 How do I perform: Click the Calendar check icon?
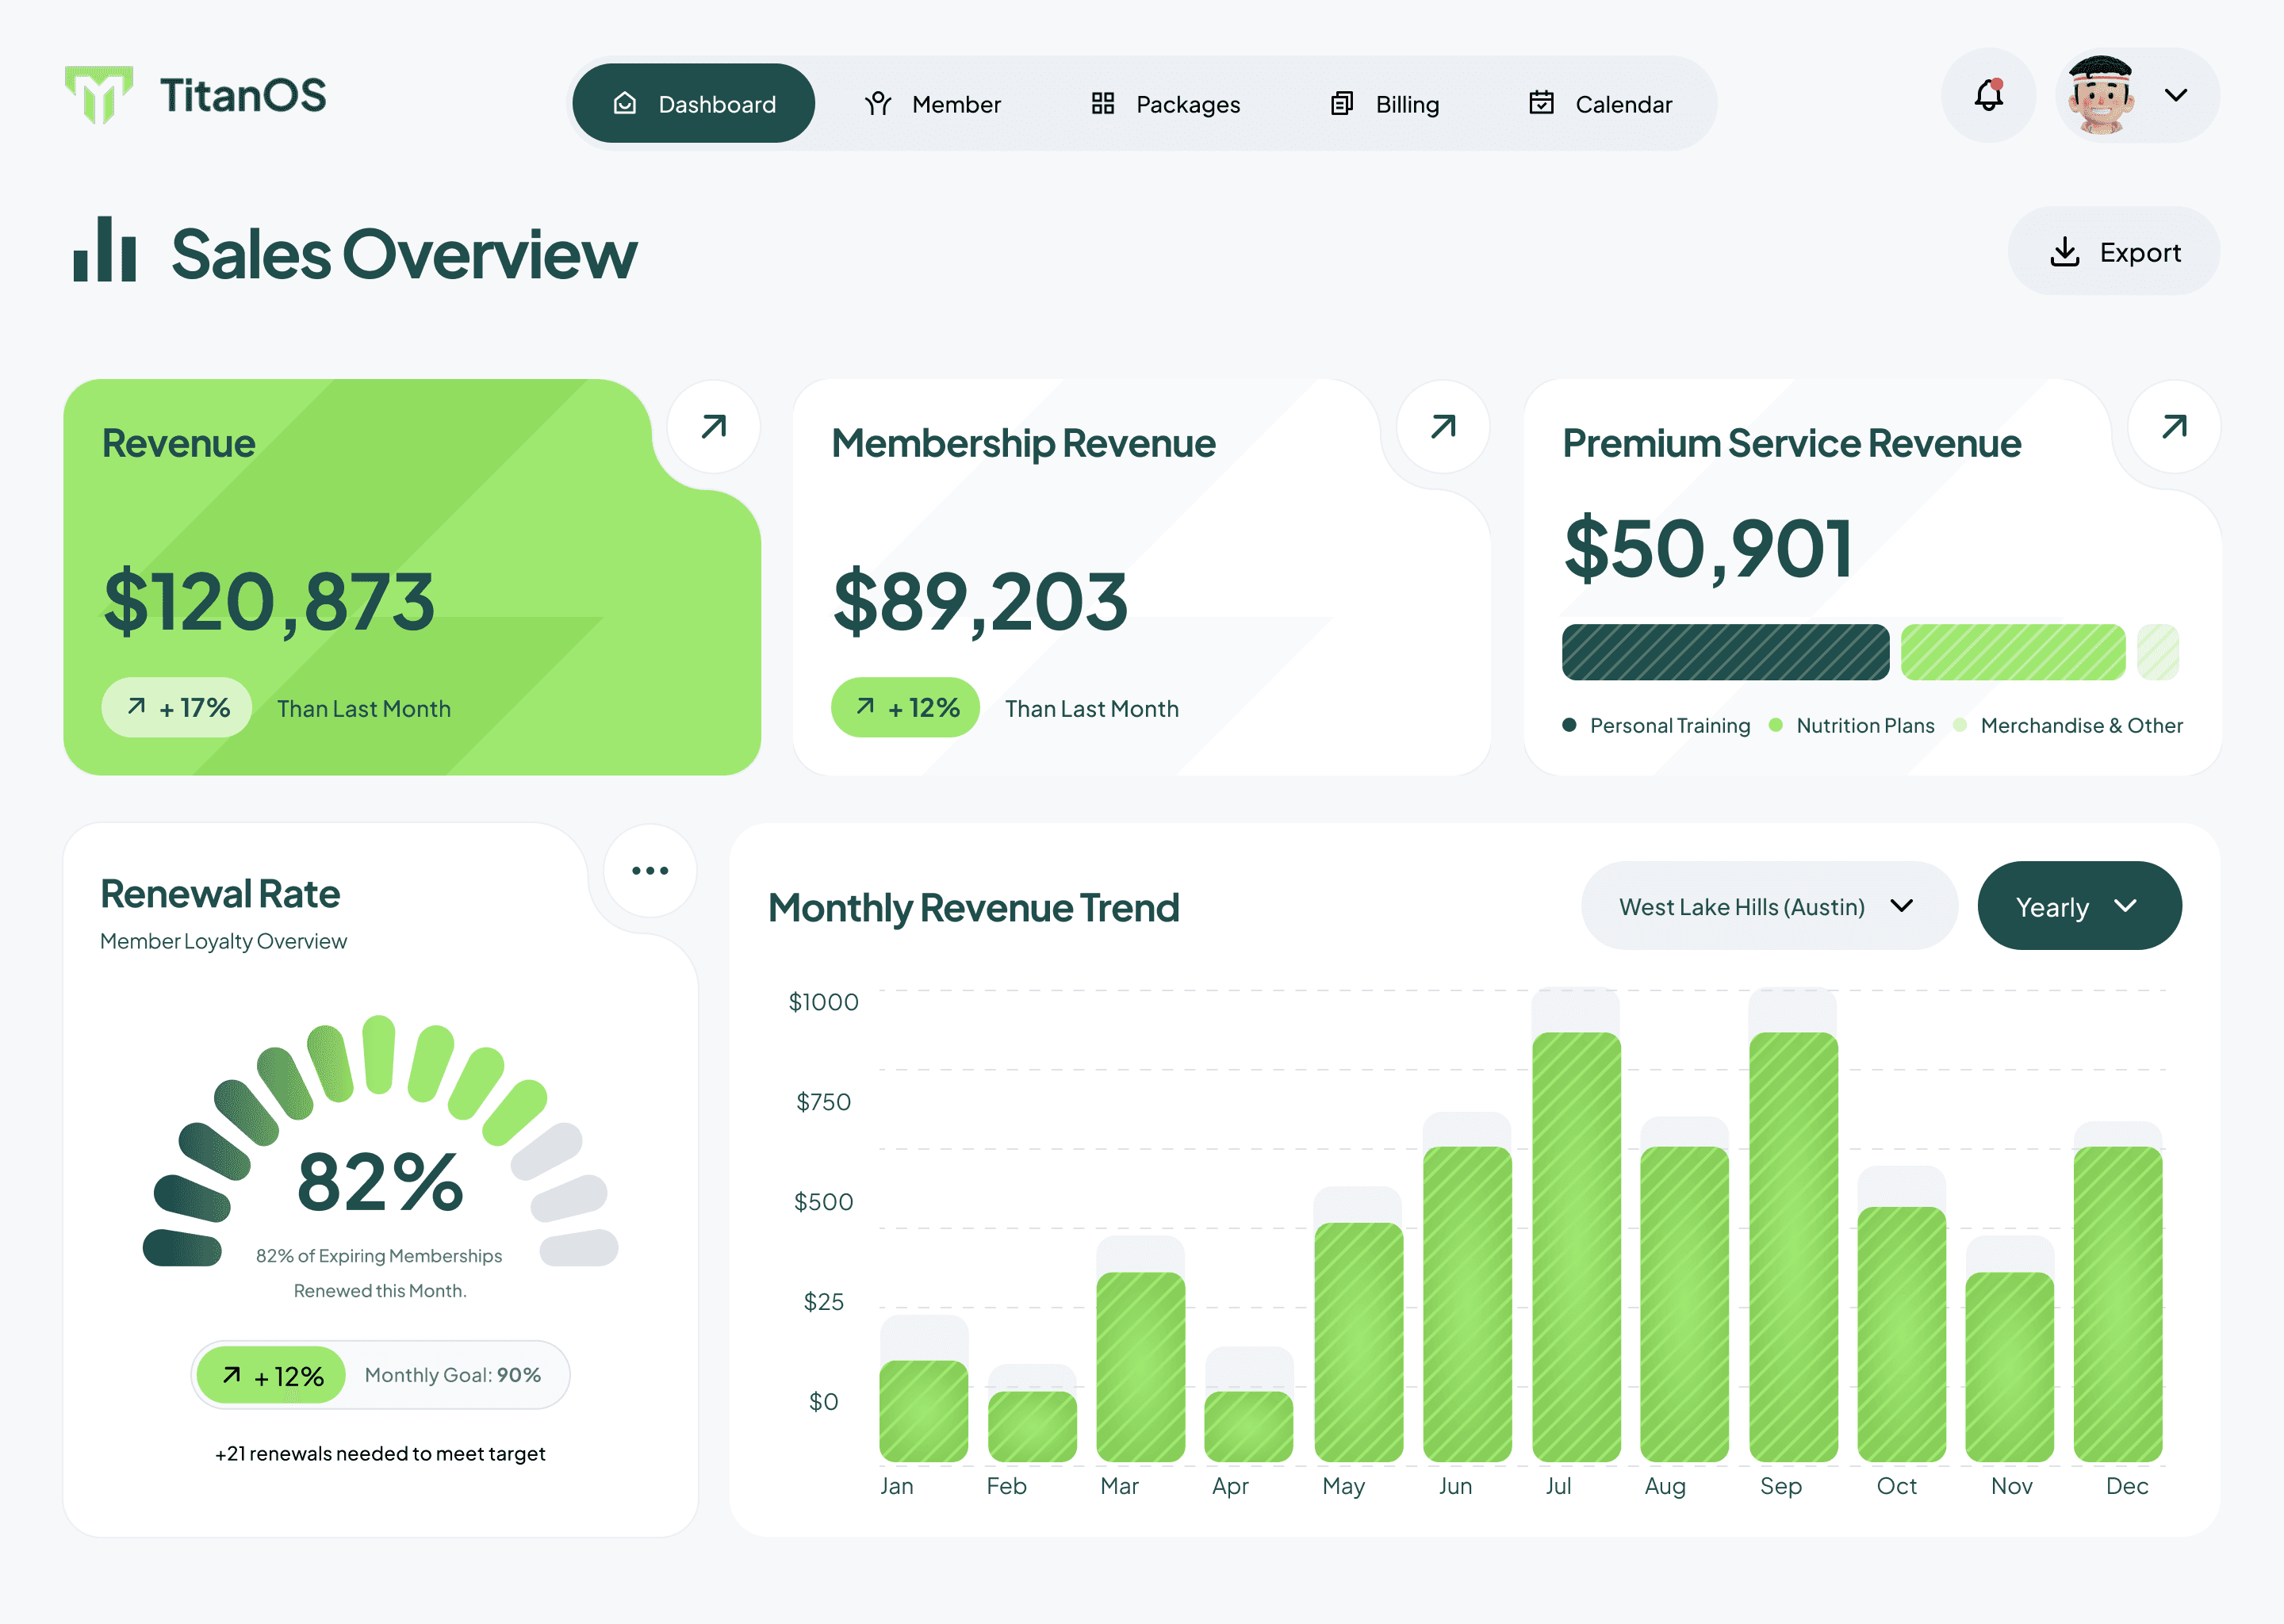[x=1541, y=102]
